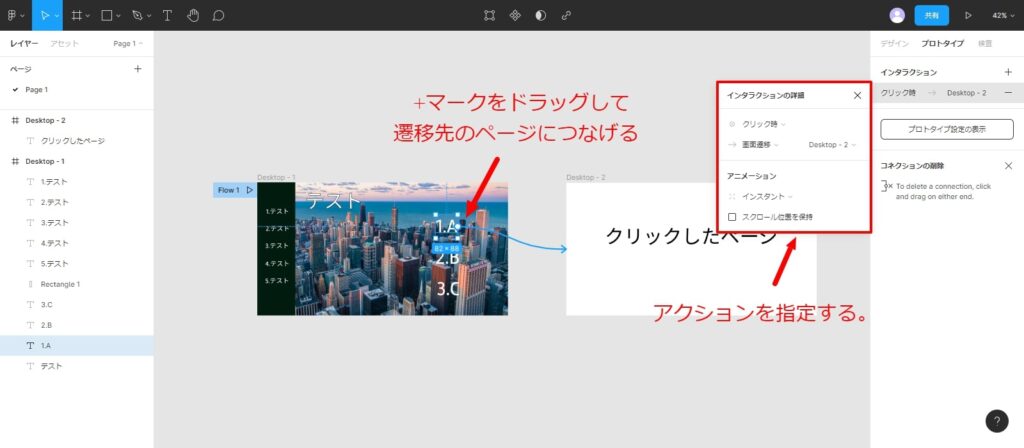Click the present play icon
The image size is (1024, 448).
[x=967, y=15]
